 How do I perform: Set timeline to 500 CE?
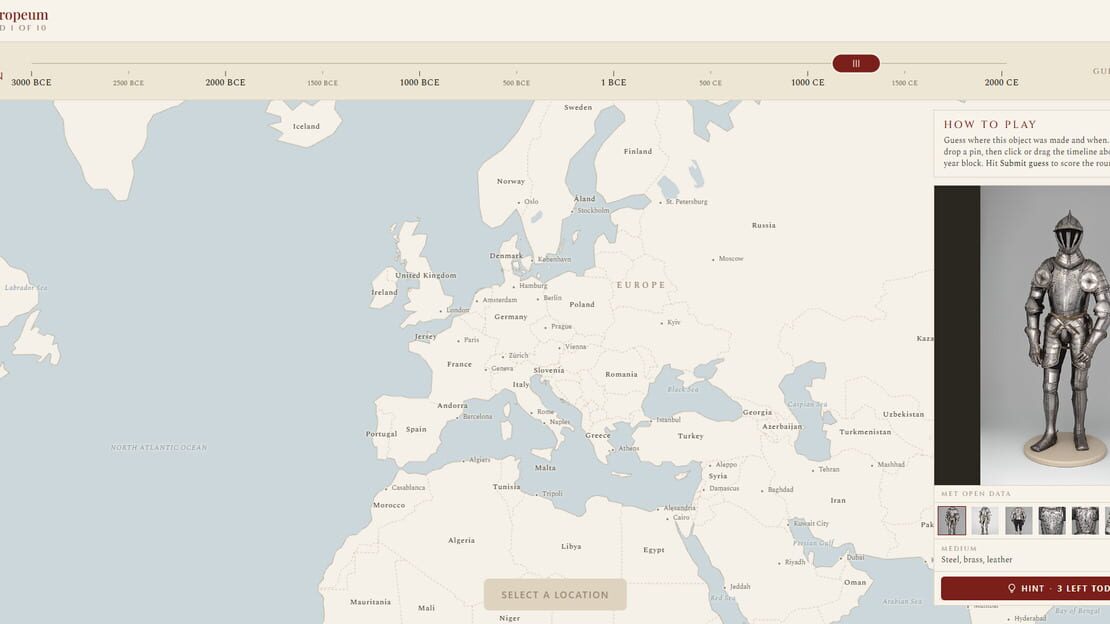click(710, 83)
